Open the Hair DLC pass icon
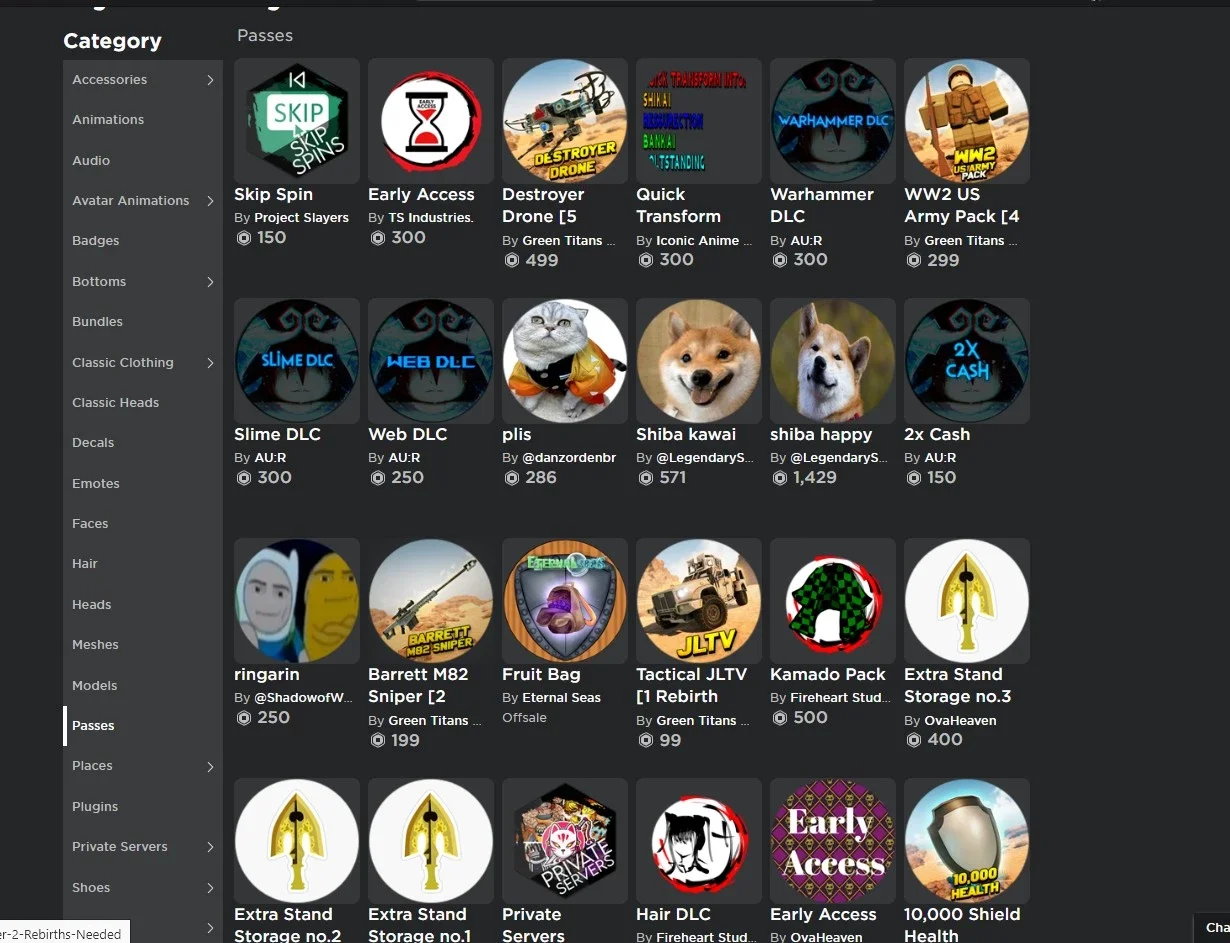The width and height of the screenshot is (1230, 943). (x=699, y=841)
